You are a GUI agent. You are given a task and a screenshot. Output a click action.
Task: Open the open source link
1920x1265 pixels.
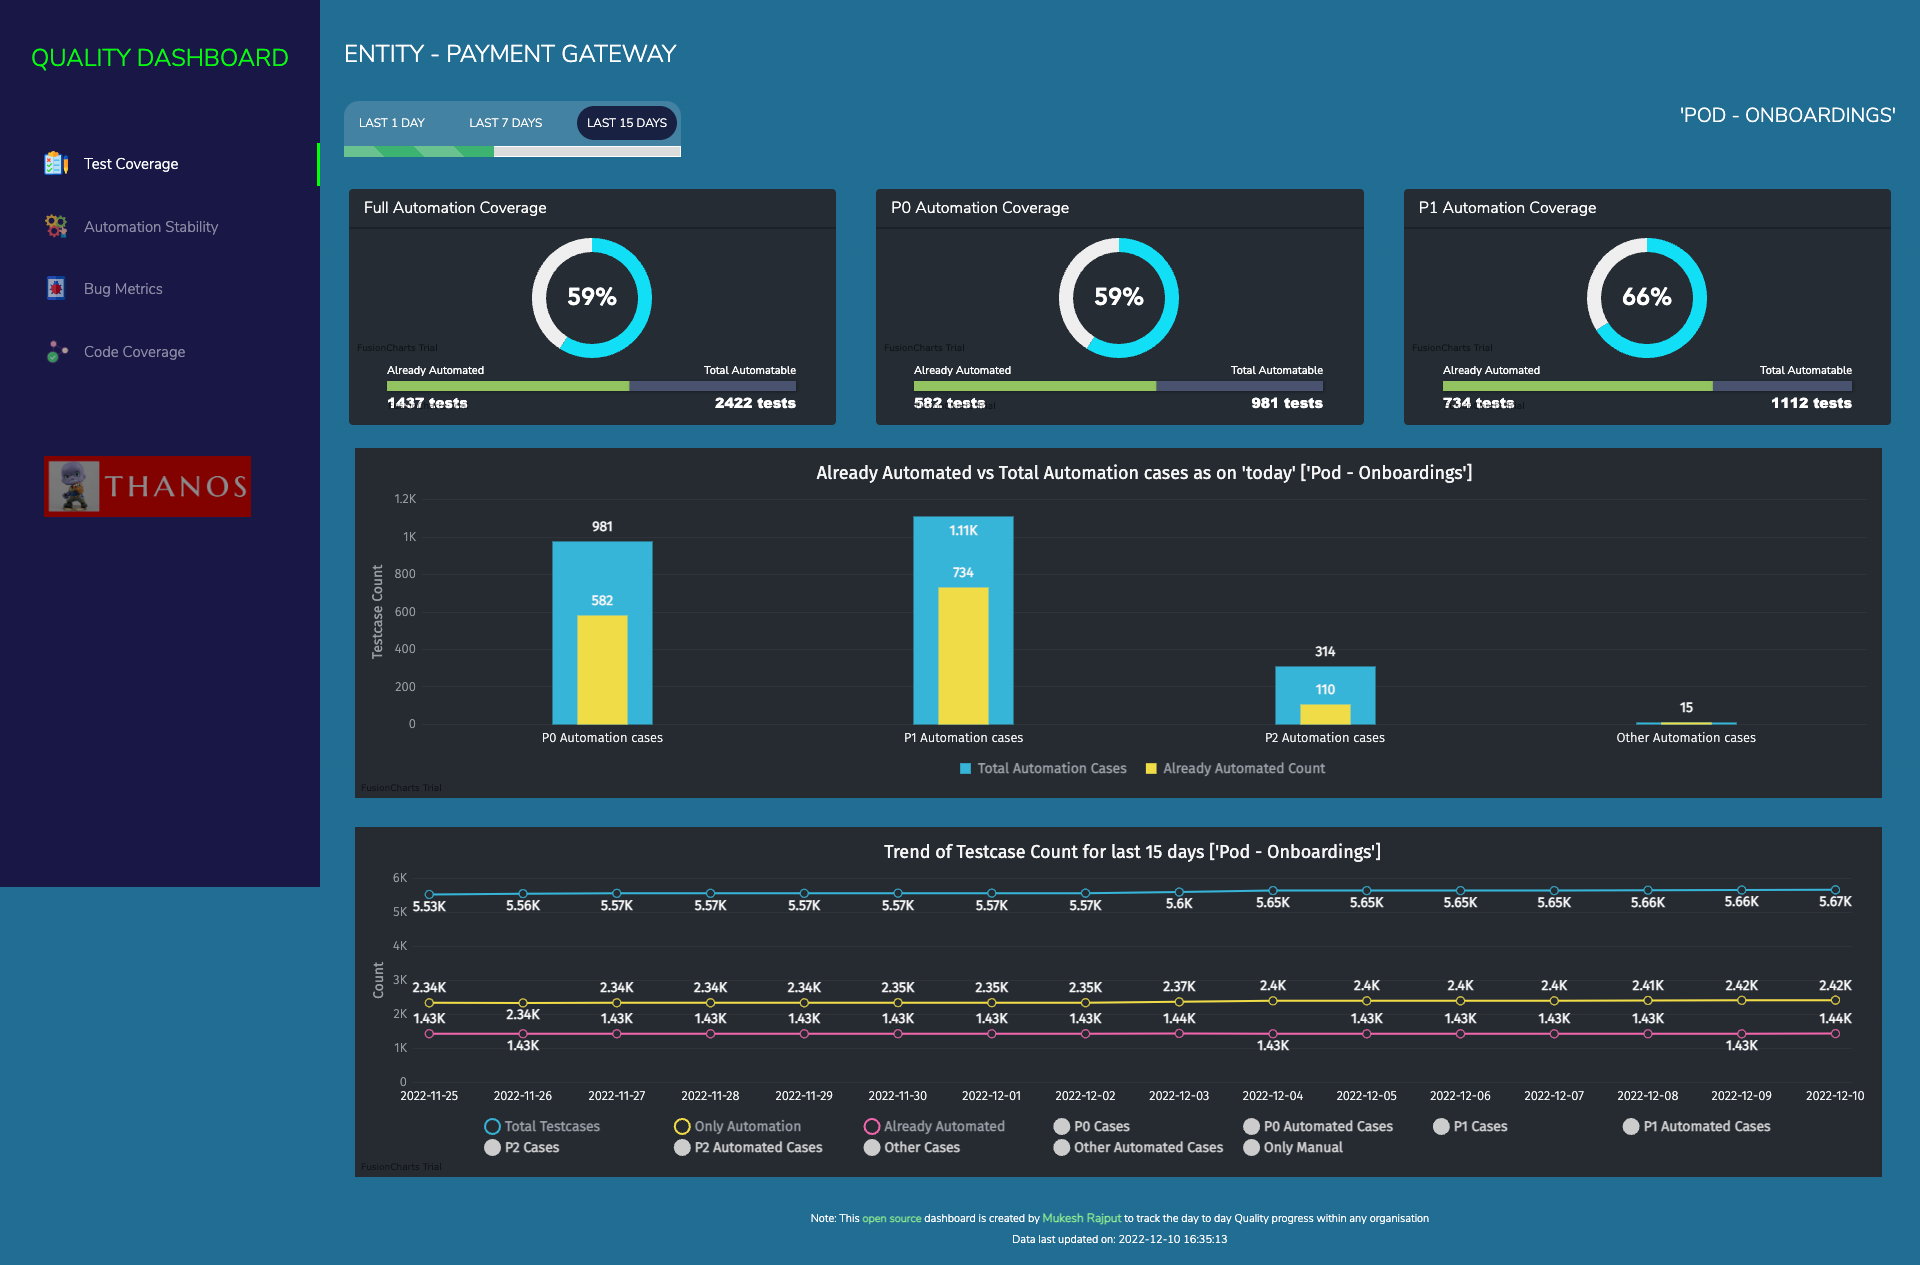891,1218
